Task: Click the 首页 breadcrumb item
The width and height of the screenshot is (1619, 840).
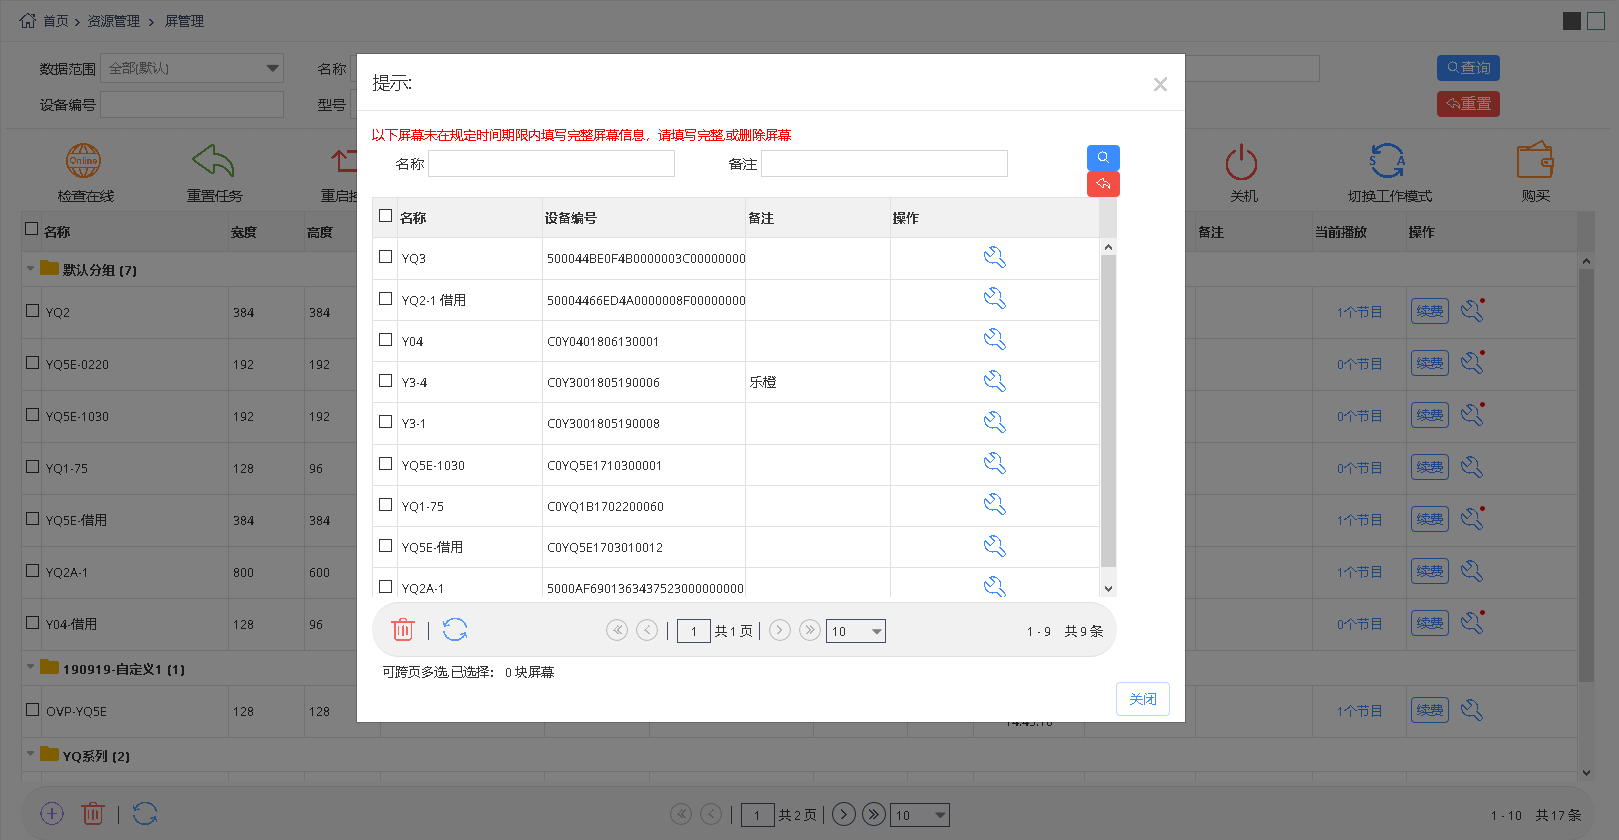Action: pos(56,21)
